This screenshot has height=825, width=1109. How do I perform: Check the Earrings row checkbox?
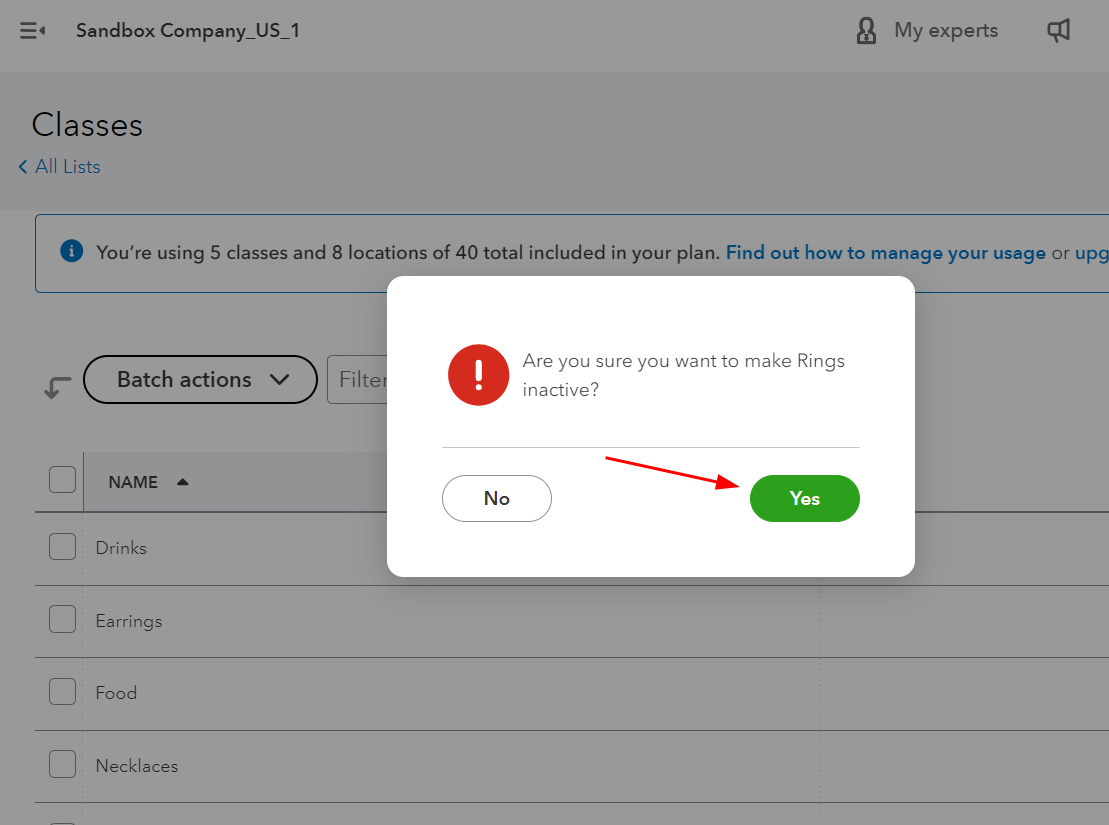coord(61,618)
